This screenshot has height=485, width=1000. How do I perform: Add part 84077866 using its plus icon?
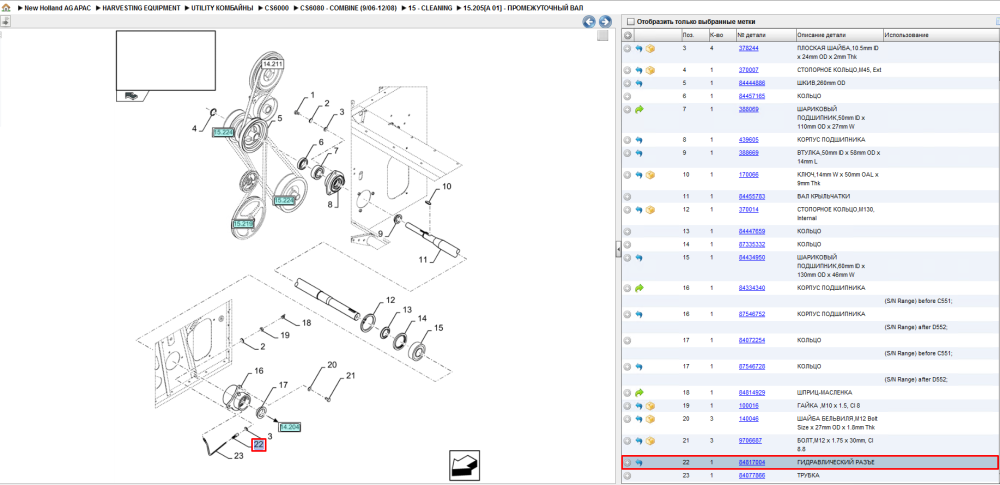[x=628, y=476]
